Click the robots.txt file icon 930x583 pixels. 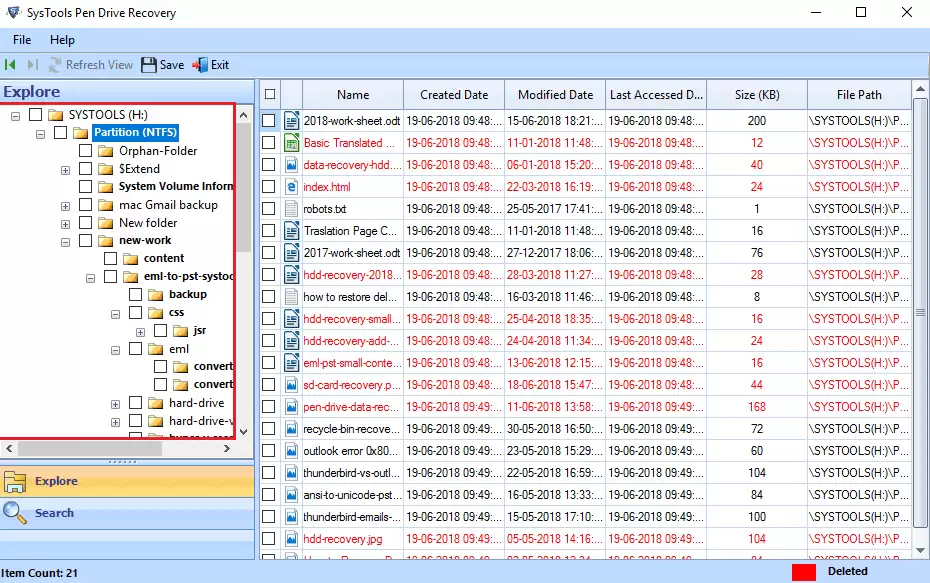coord(292,208)
